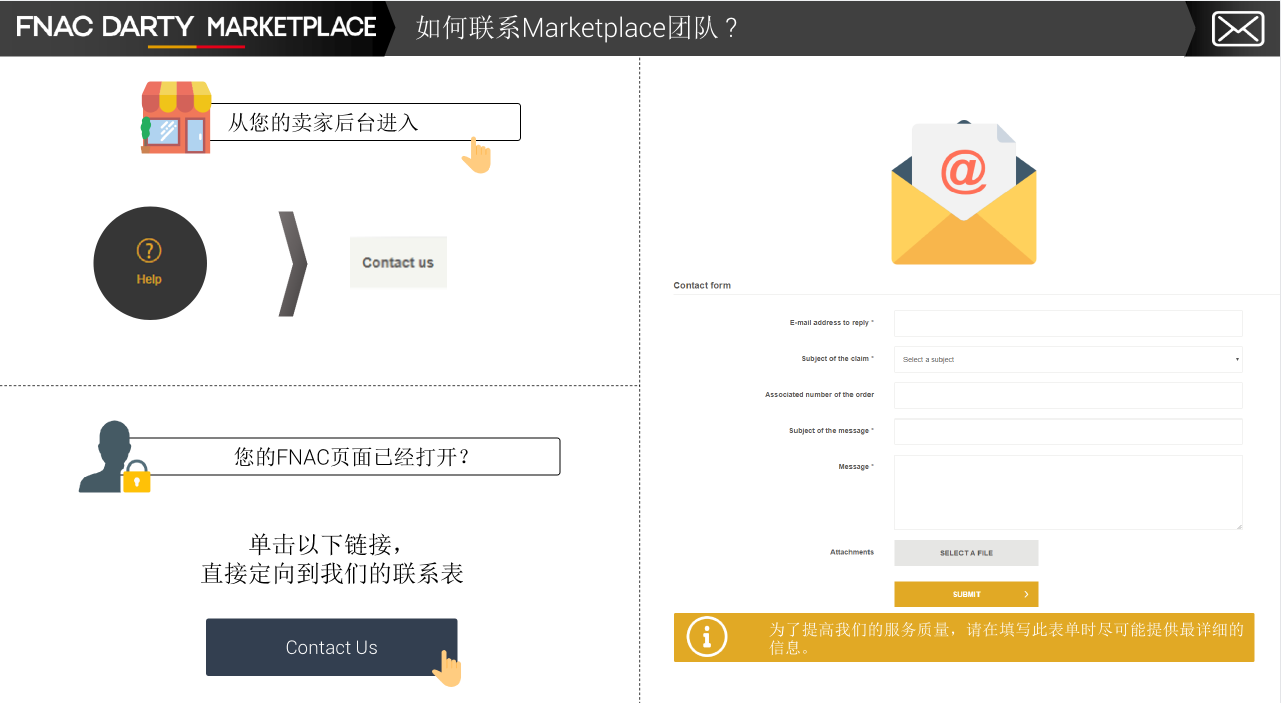The image size is (1281, 703).
Task: Click the large email @ envelope illustration
Action: tap(963, 193)
